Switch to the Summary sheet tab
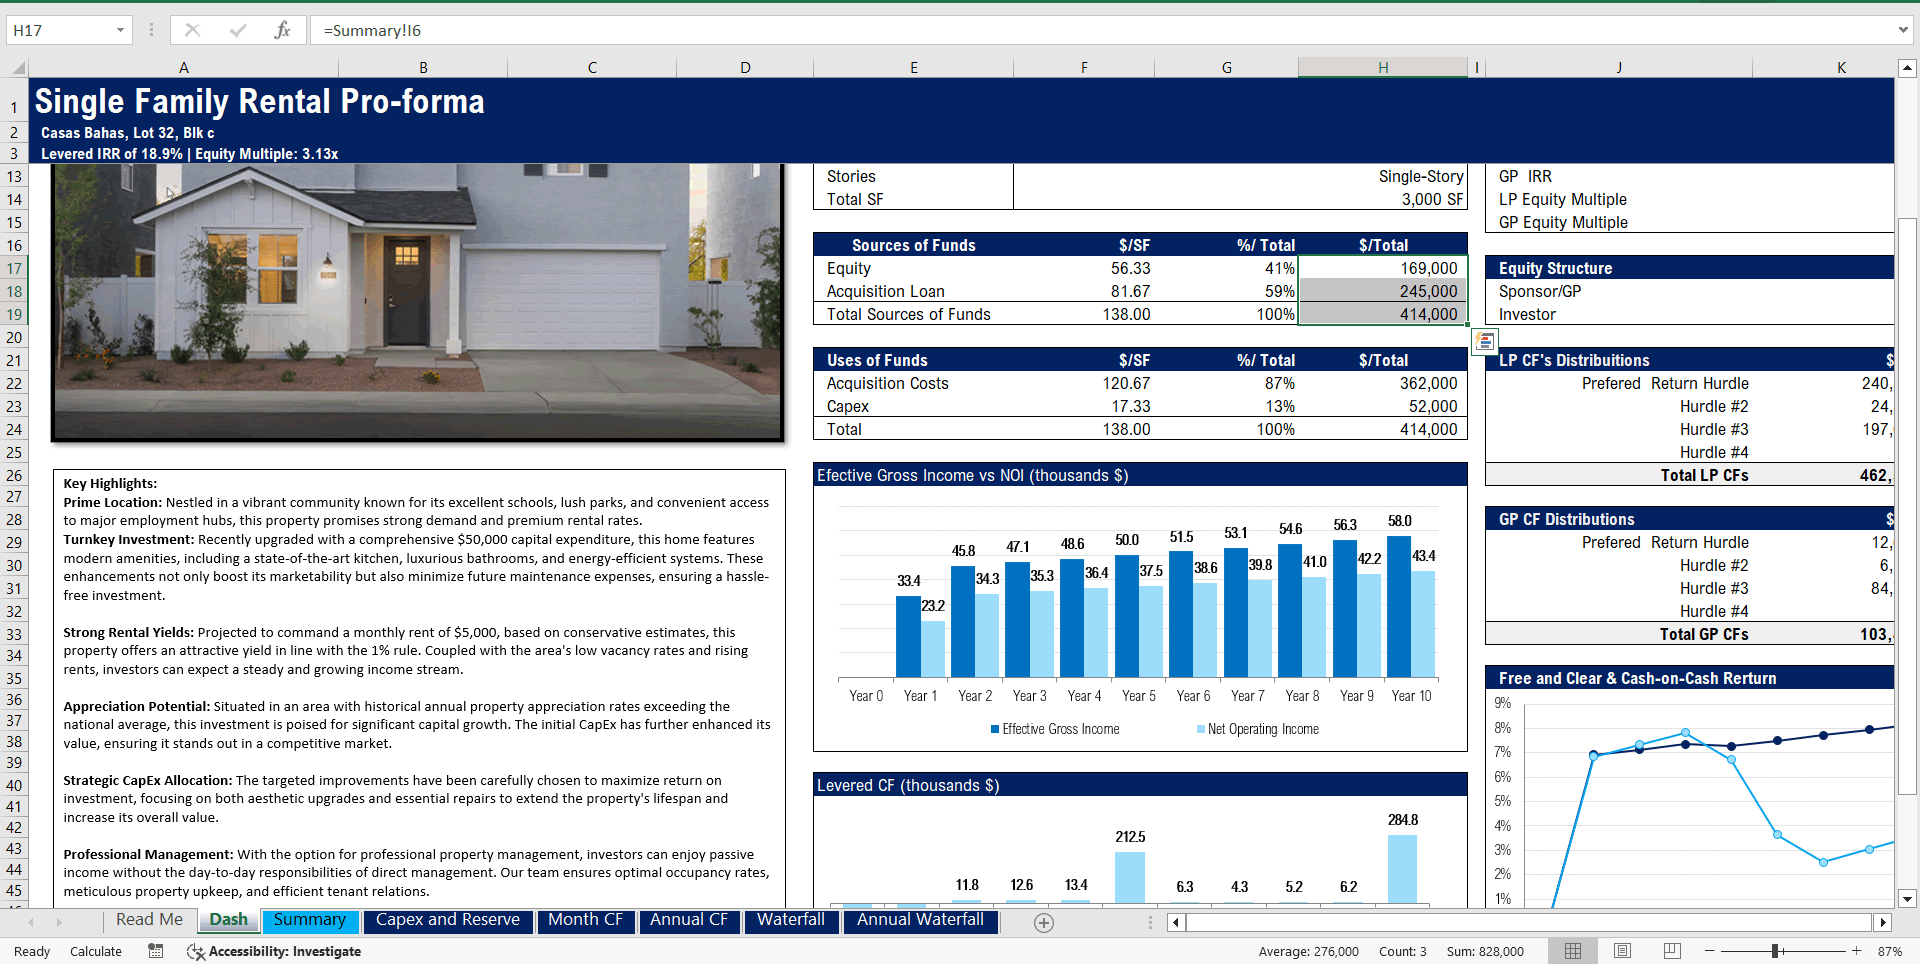This screenshot has width=1920, height=966. (x=310, y=920)
